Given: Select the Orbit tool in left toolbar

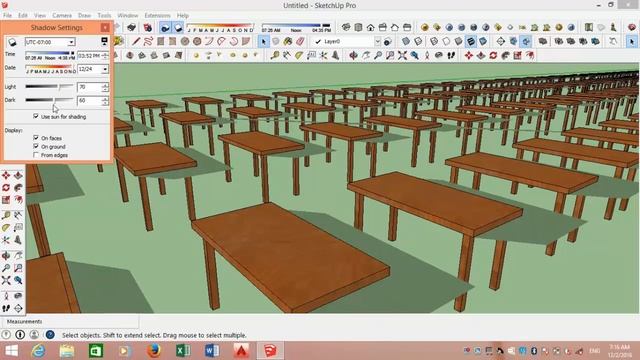Looking at the screenshot, I should pos(6,256).
